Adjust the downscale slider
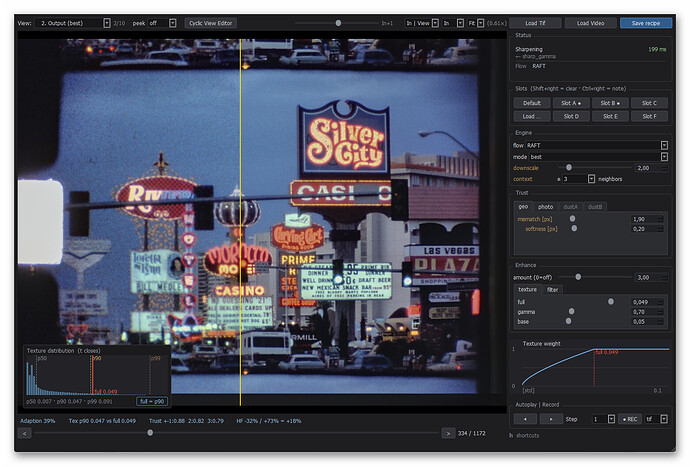 tap(569, 168)
